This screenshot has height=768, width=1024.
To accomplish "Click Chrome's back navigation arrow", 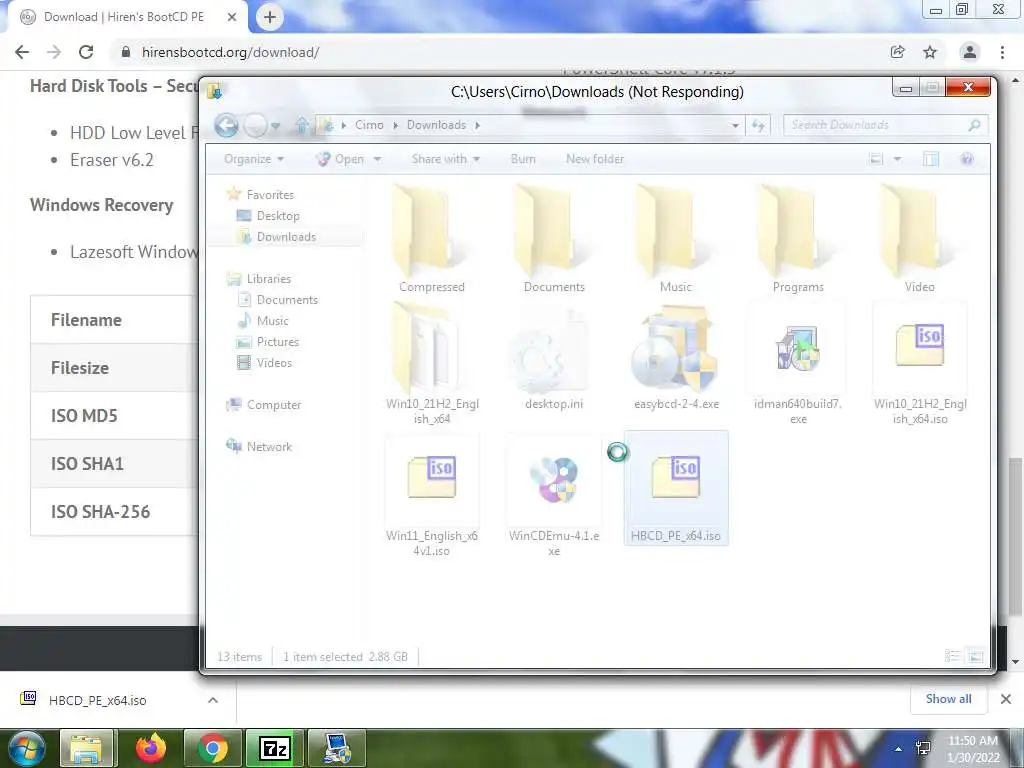I will click(x=22, y=52).
